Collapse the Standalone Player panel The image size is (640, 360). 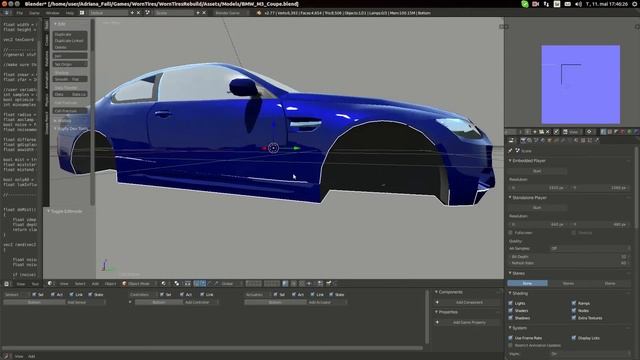point(510,198)
